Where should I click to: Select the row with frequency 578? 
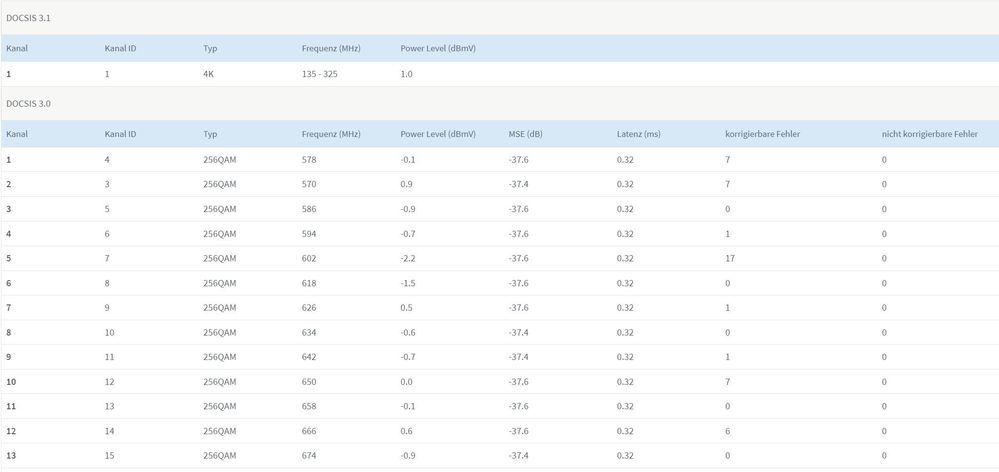(x=500, y=159)
